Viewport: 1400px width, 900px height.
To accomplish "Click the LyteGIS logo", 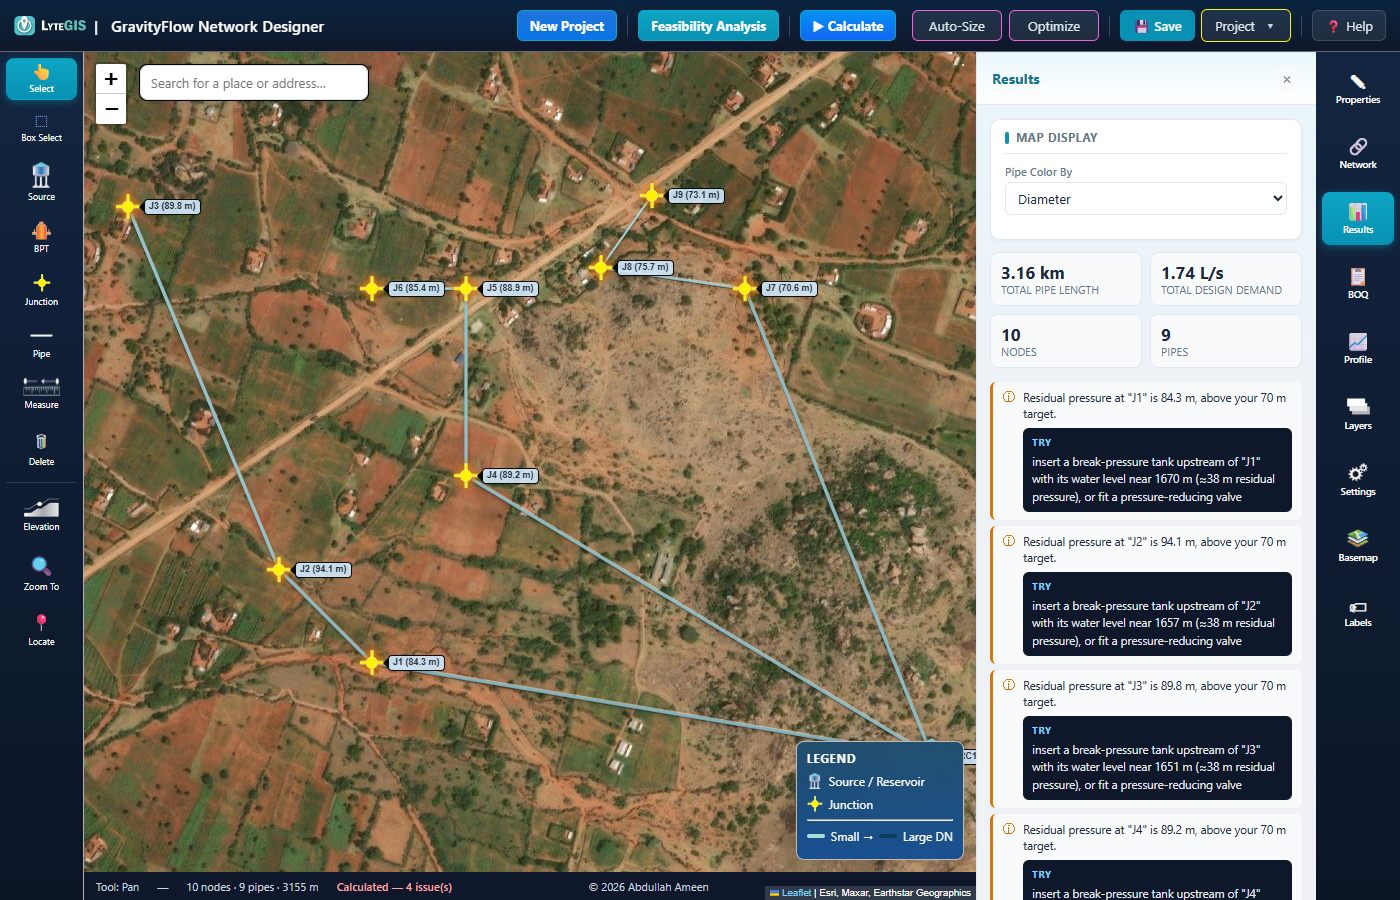I will [x=50, y=26].
